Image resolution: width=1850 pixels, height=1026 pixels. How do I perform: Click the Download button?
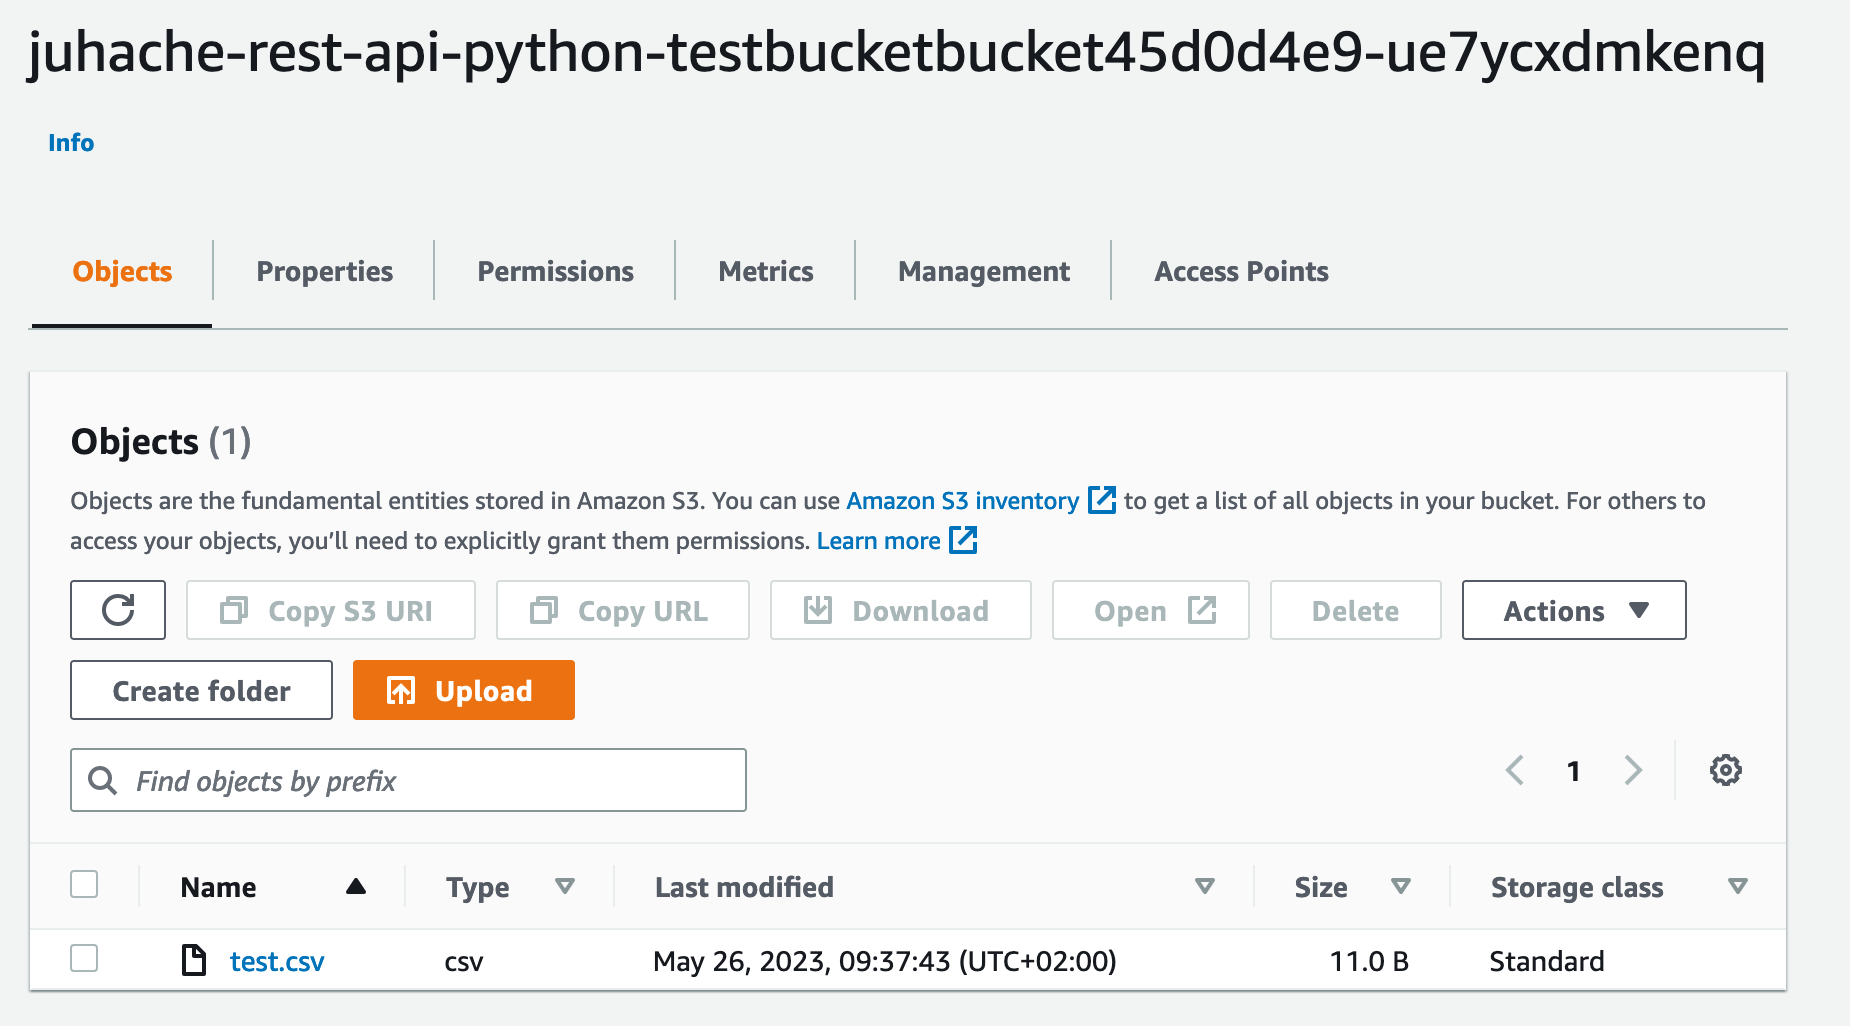pos(901,610)
